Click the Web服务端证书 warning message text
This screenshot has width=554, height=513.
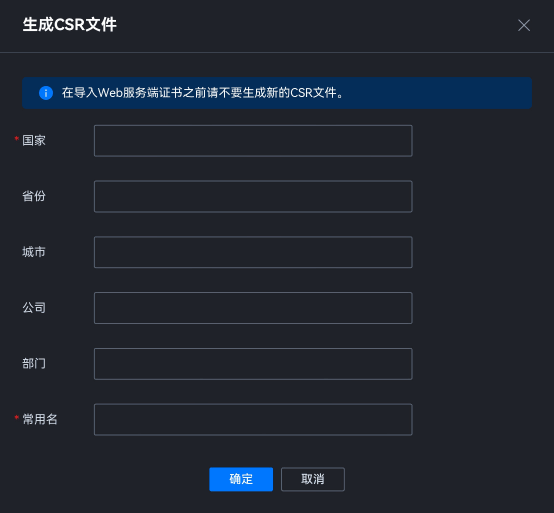[202, 93]
